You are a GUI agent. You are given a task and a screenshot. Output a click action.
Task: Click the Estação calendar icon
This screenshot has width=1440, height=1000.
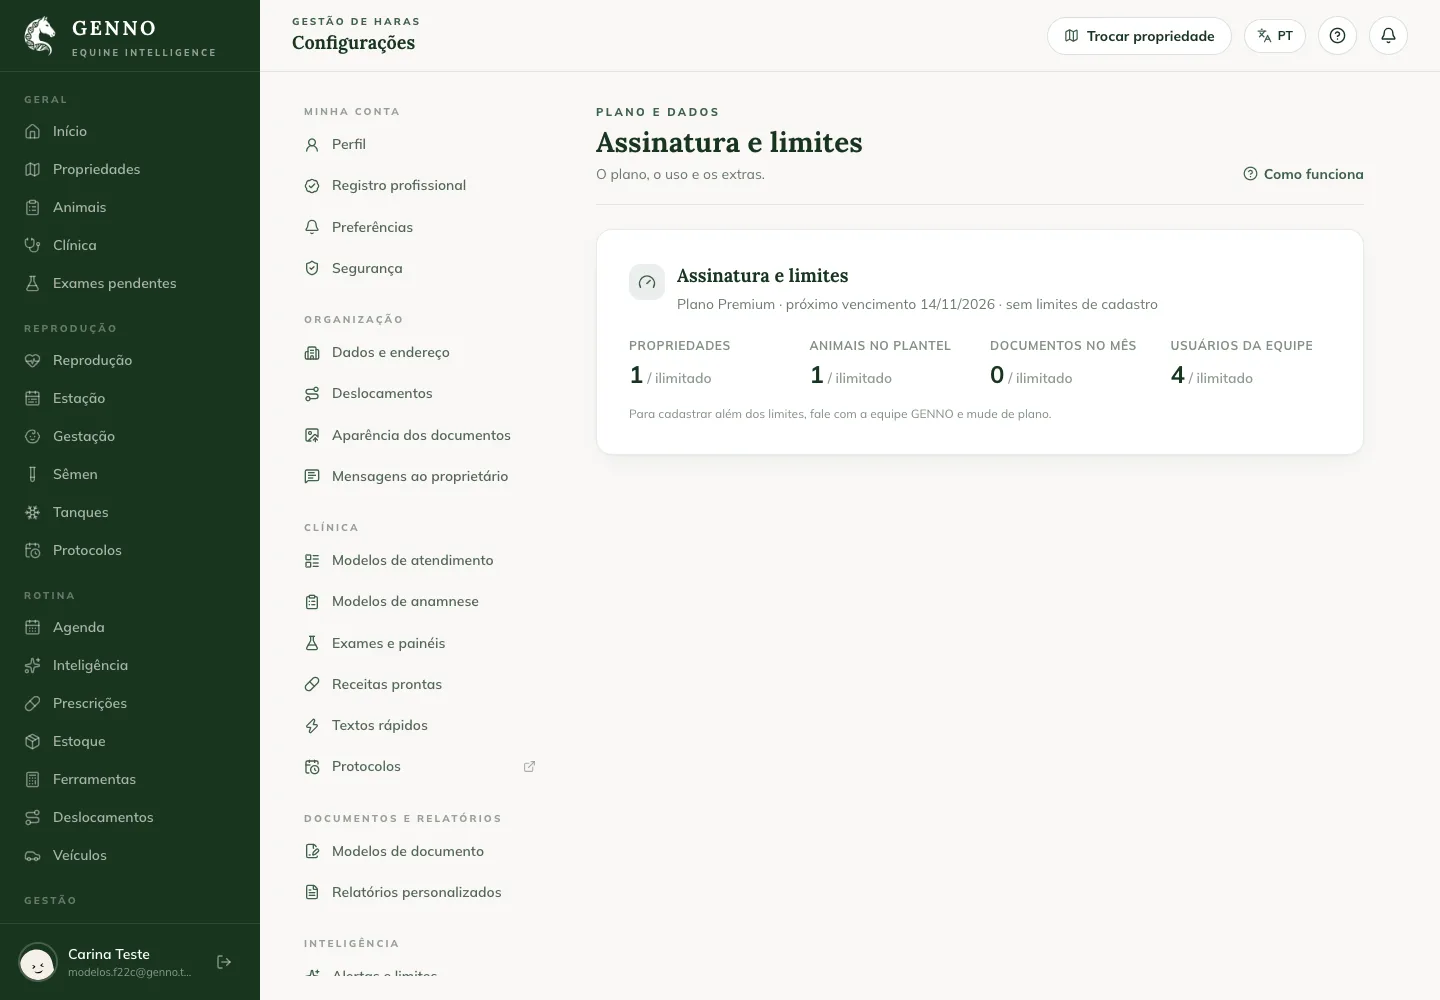coord(33,398)
